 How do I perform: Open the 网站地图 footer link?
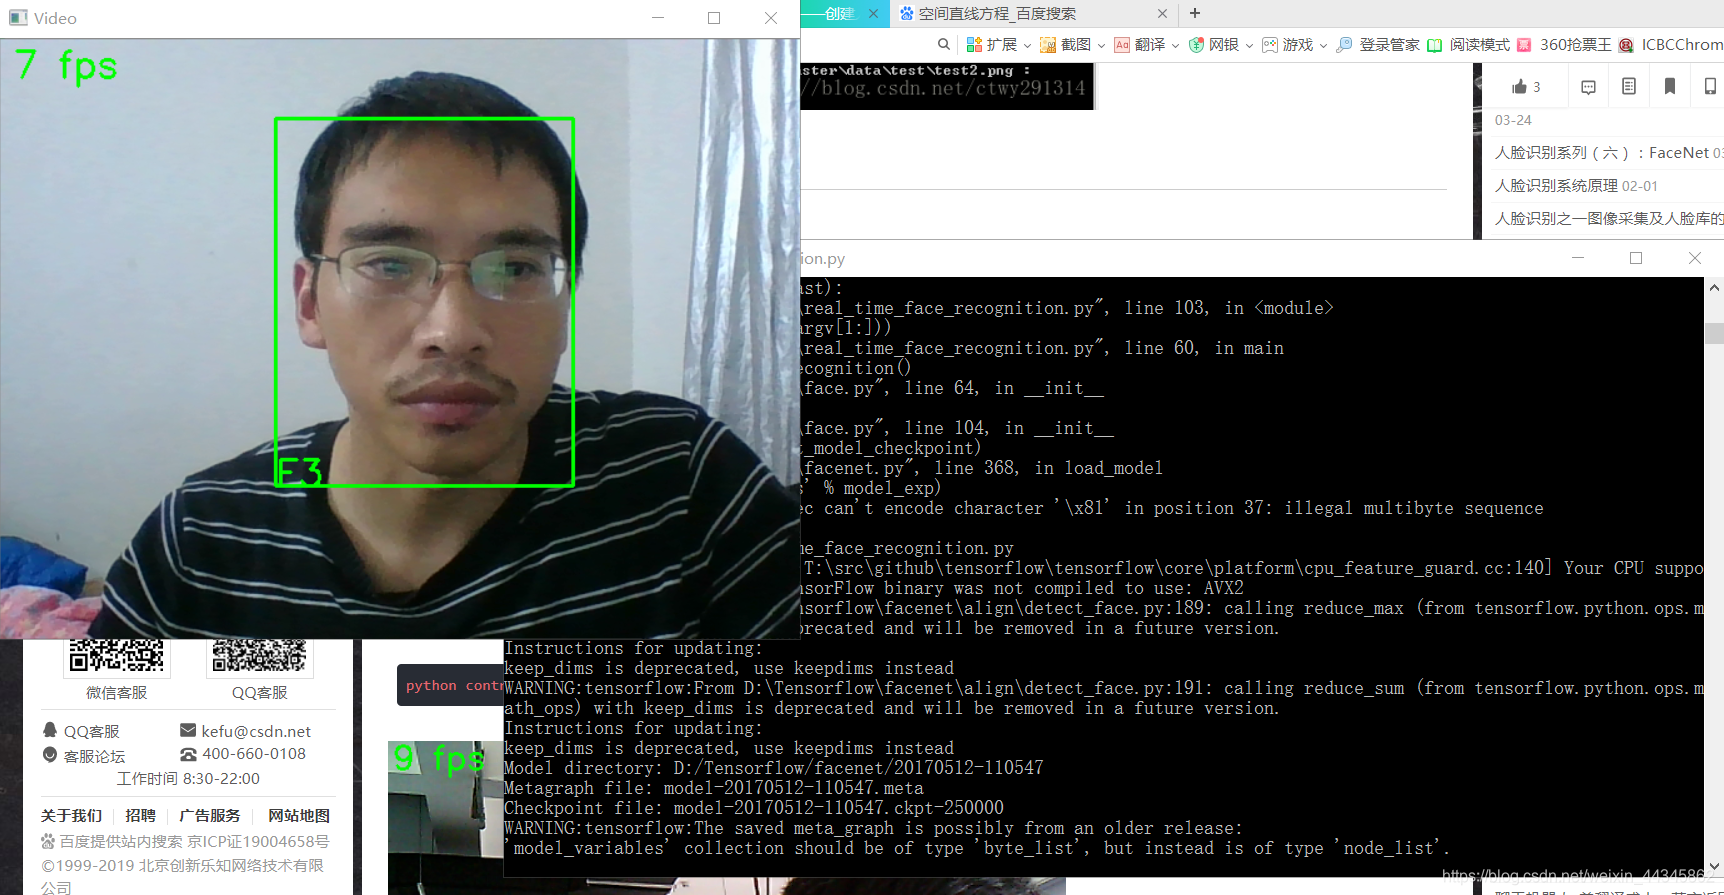click(x=299, y=815)
